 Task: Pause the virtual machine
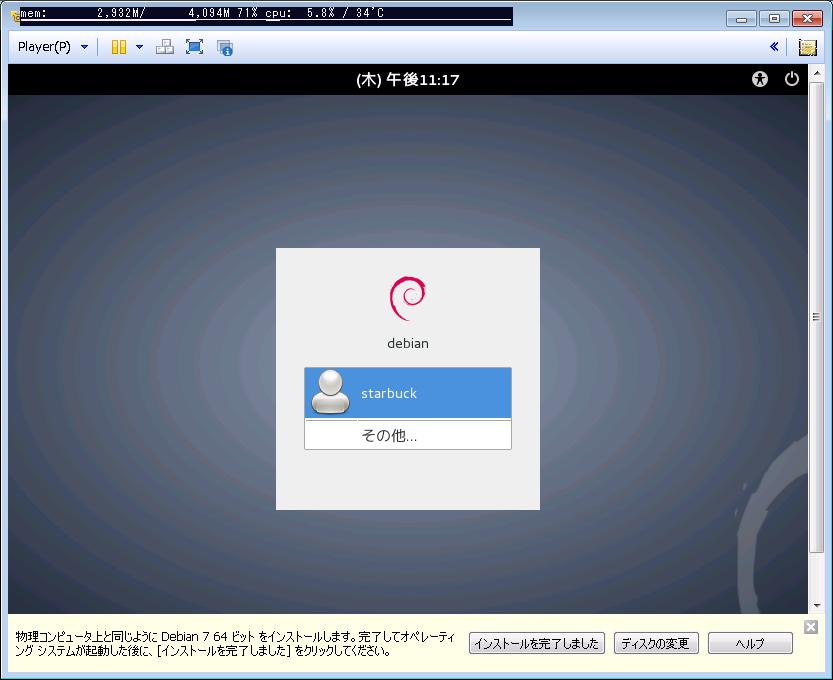point(118,47)
